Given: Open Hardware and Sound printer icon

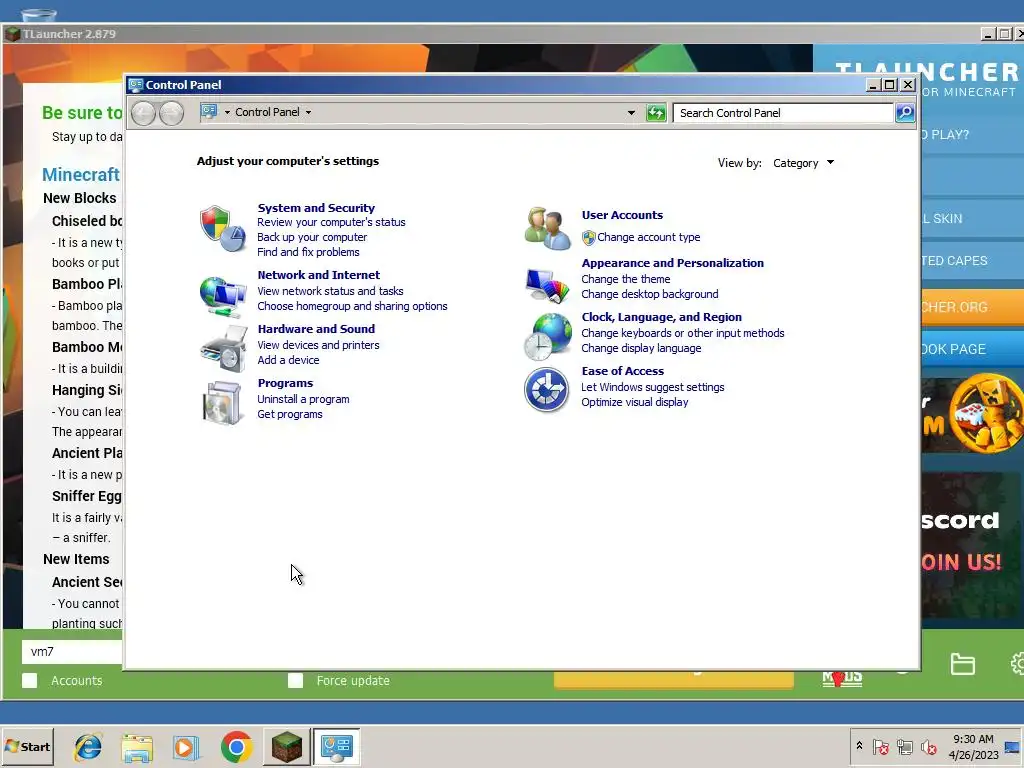Looking at the screenshot, I should click(x=223, y=349).
